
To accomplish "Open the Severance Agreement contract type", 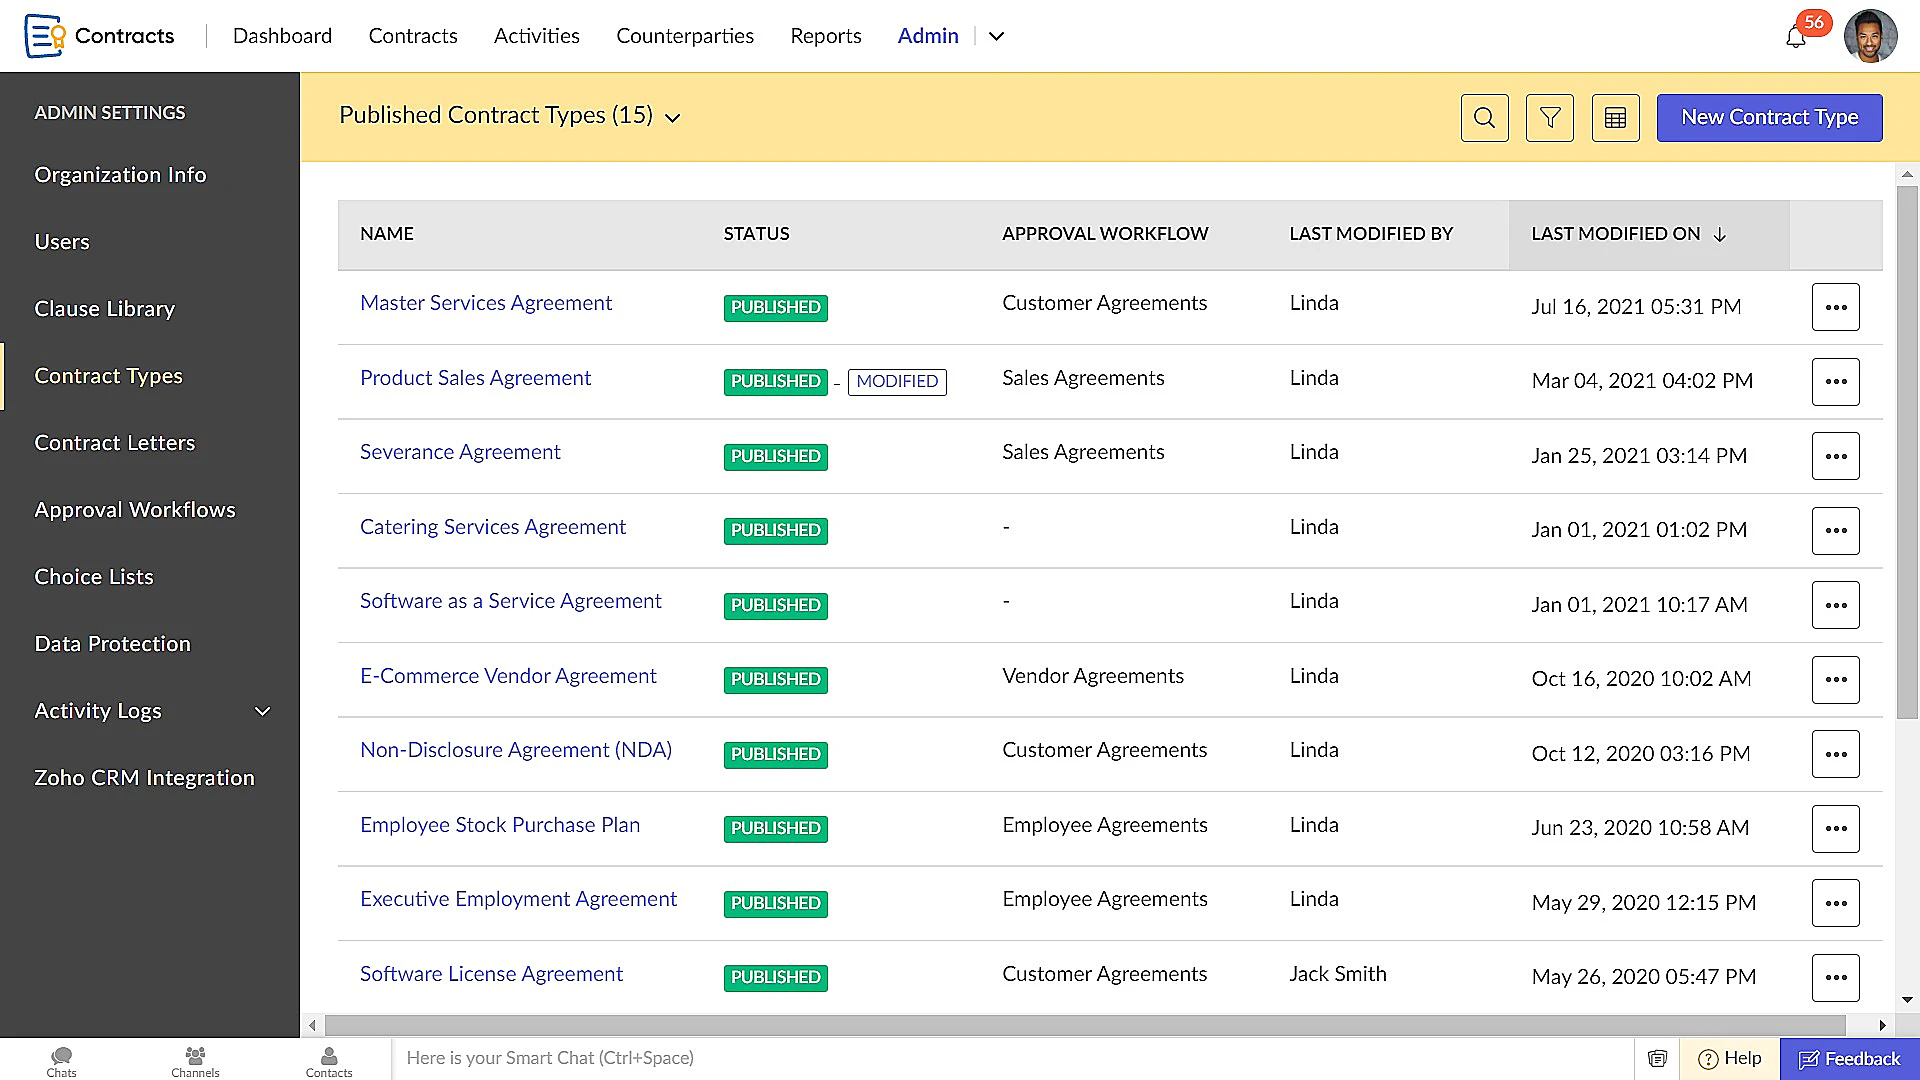I will 460,452.
